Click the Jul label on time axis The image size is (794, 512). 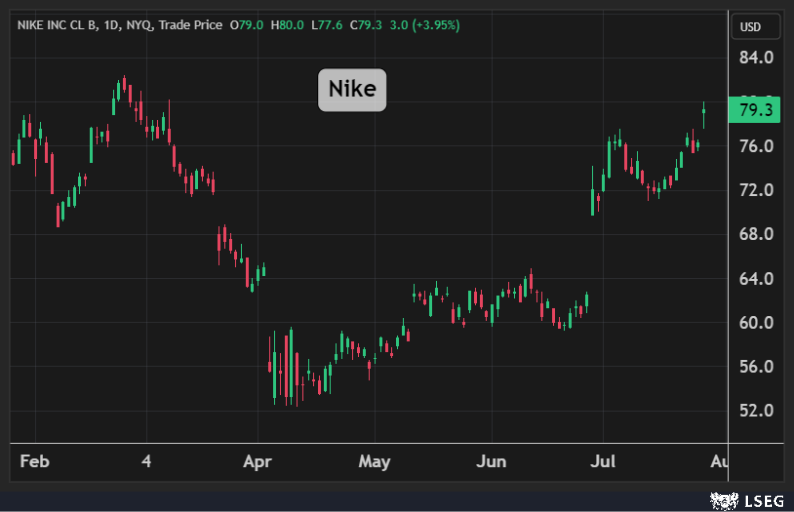[603, 462]
